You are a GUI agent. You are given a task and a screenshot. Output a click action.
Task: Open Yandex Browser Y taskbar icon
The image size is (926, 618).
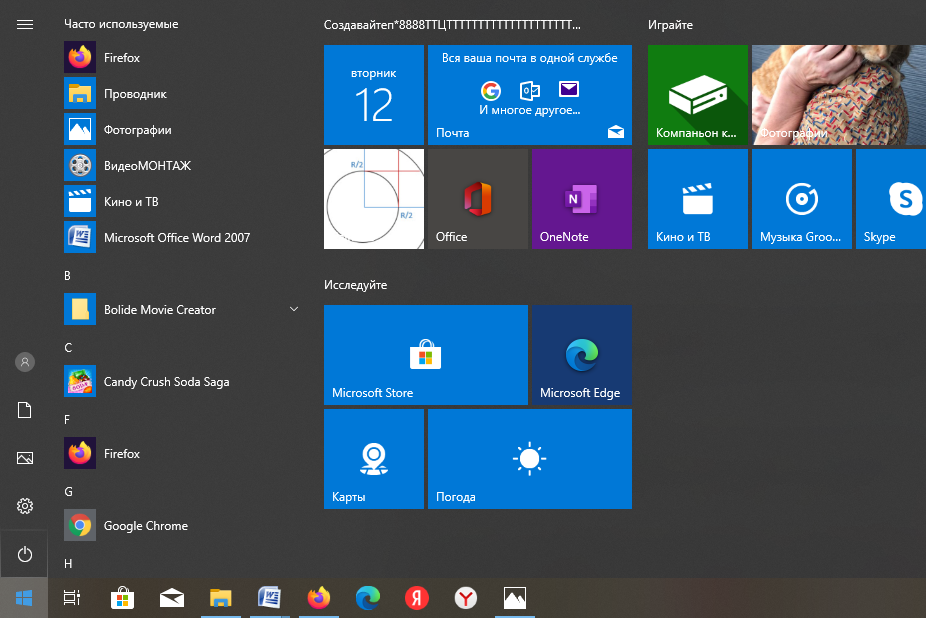click(466, 598)
